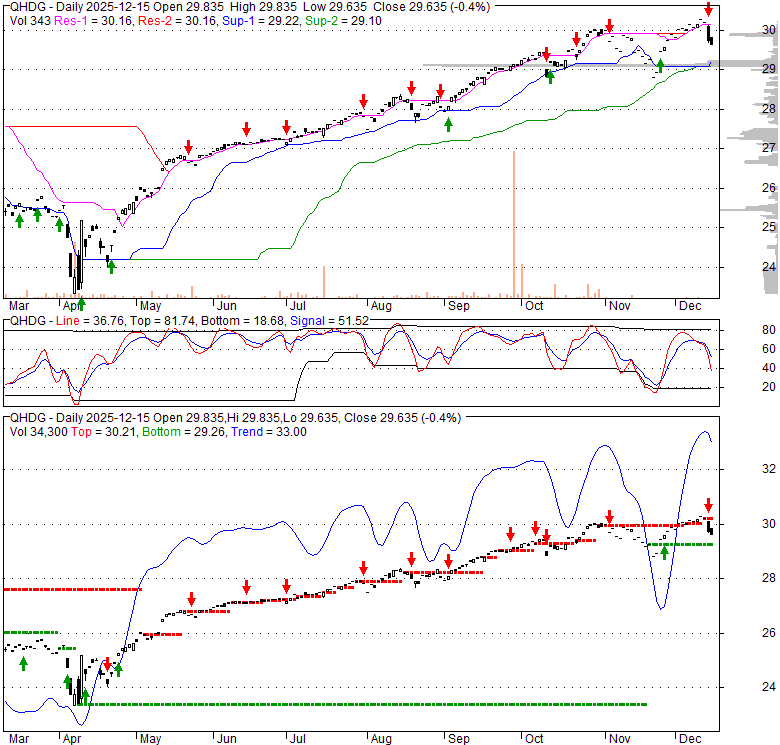Viewport: 780px width, 745px height.
Task: Select the May label on the bottom chart axis
Action: (x=151, y=741)
